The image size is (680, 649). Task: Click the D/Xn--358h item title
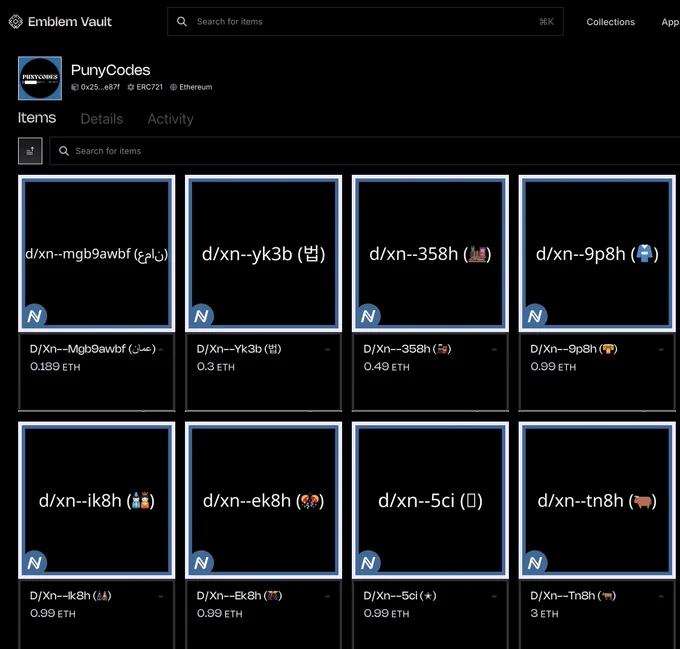pos(407,349)
